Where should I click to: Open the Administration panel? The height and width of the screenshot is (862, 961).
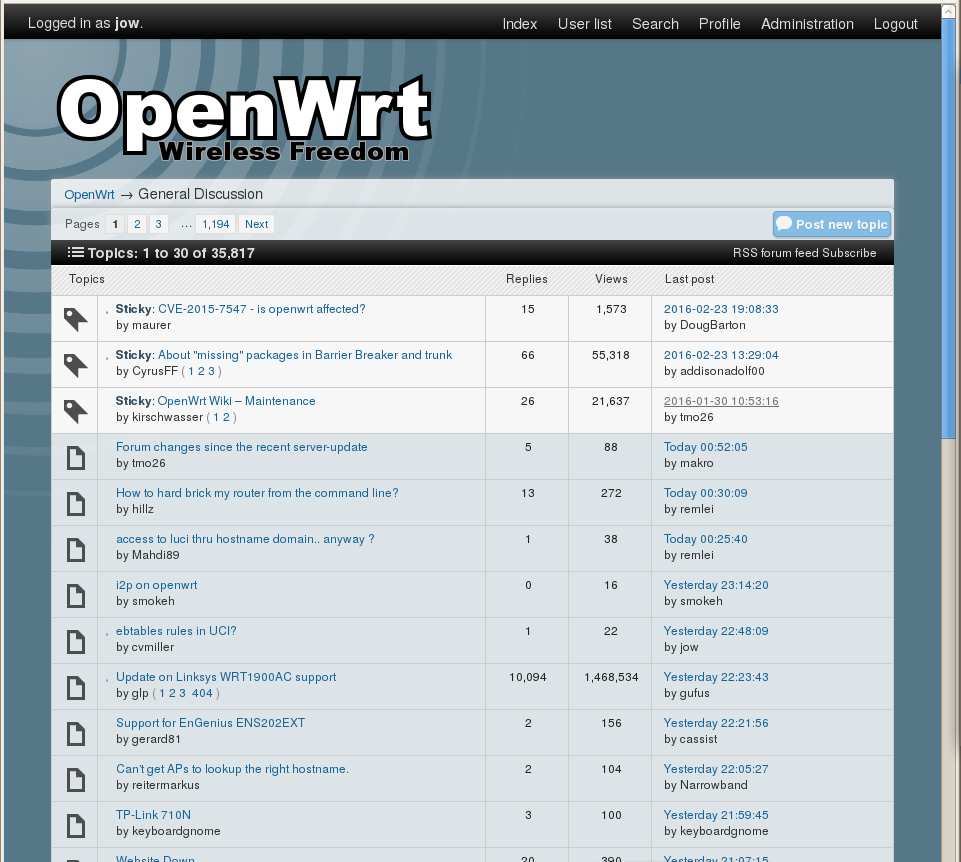[x=807, y=24]
